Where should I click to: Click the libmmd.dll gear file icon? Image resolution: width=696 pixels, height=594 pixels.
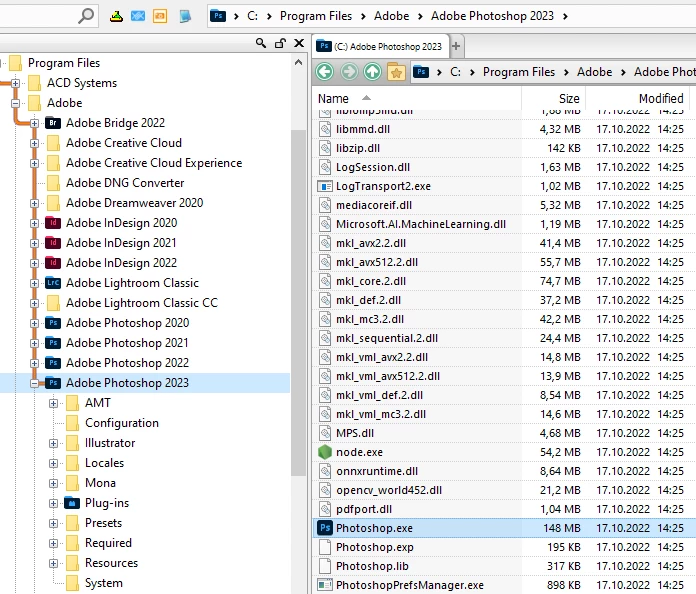pos(325,129)
